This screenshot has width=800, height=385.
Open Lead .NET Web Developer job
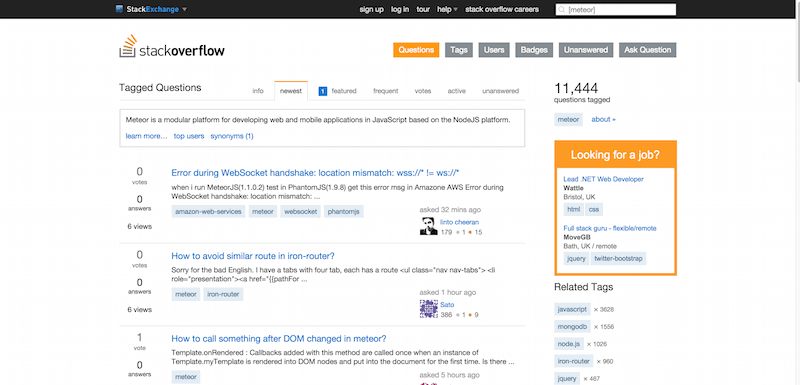pos(603,179)
